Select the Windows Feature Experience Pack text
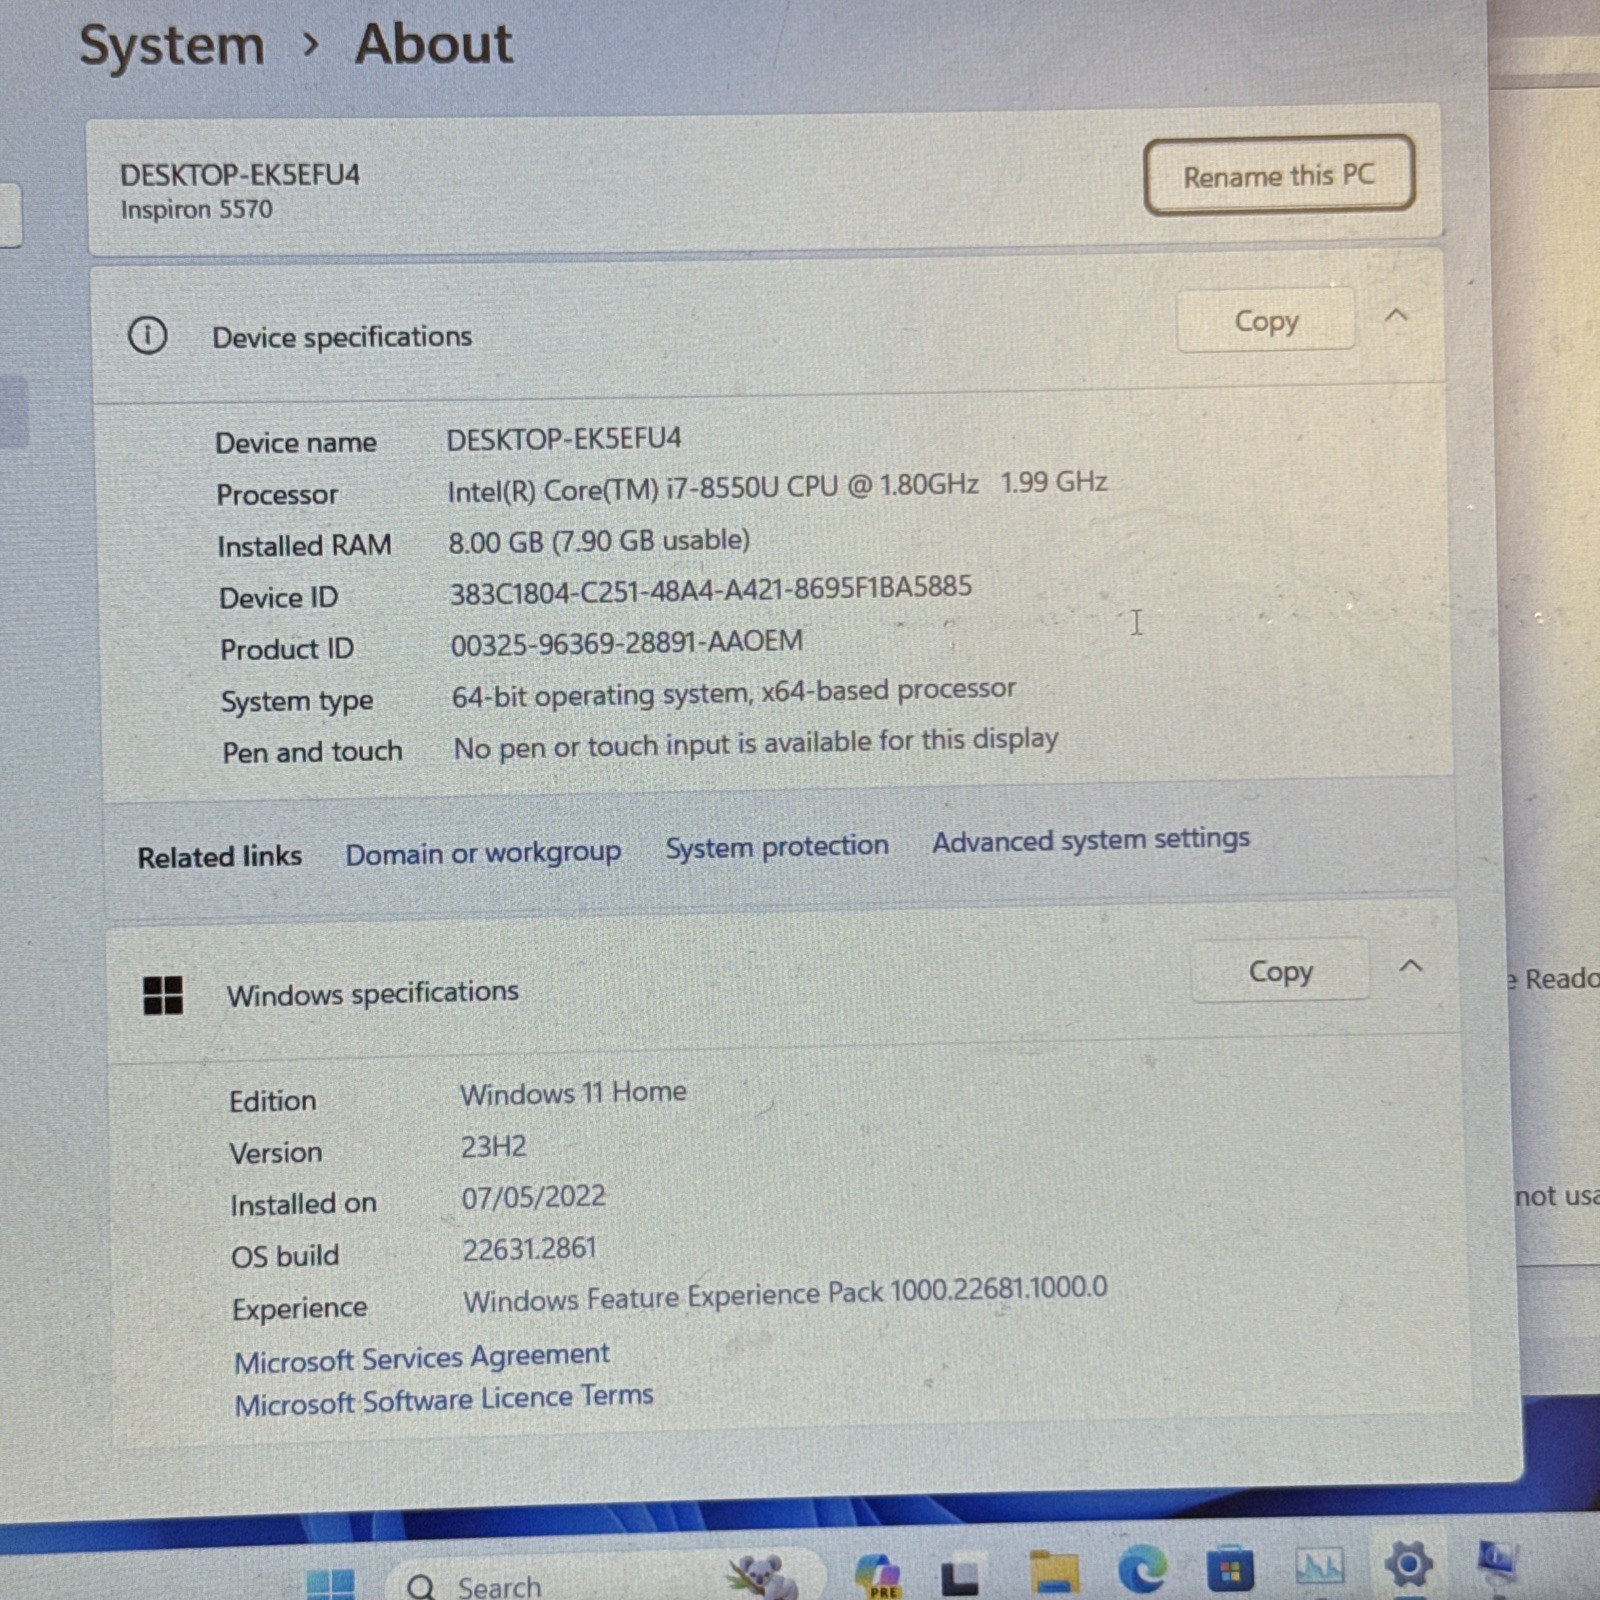Image resolution: width=1600 pixels, height=1600 pixels. [785, 1295]
